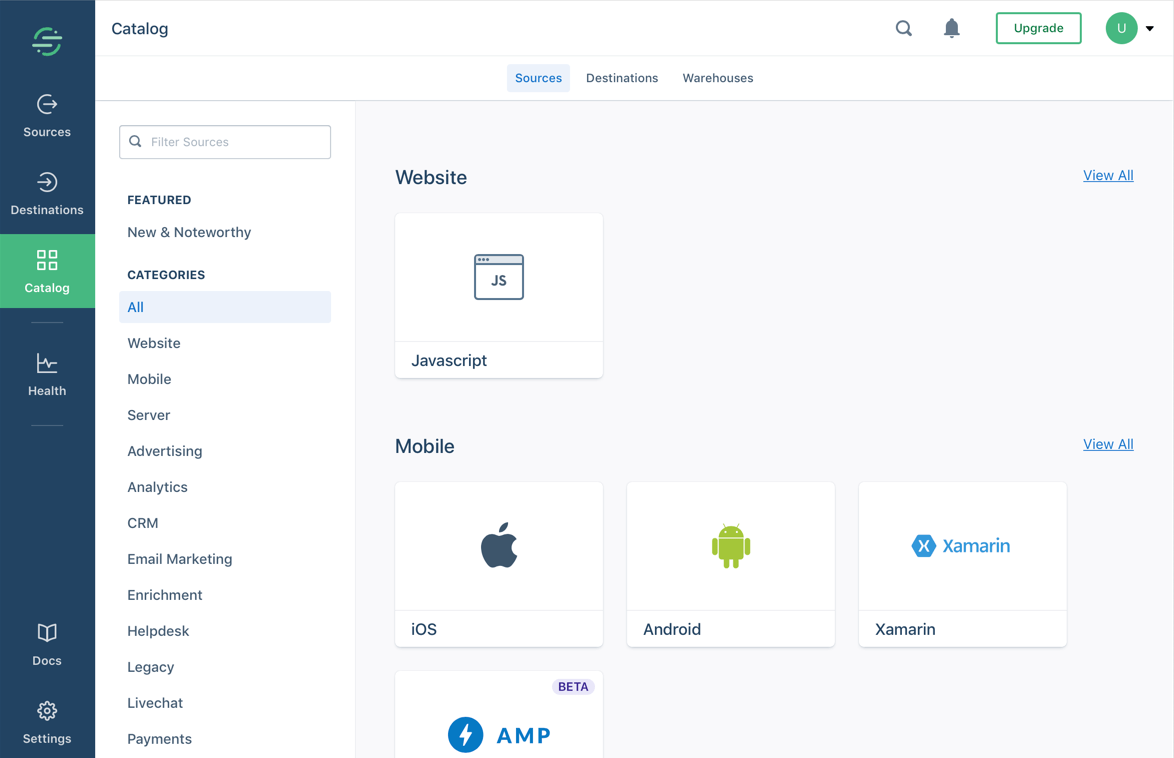Screen dimensions: 1174x758
Task: Open the user avatar dropdown menu
Action: coord(1121,28)
